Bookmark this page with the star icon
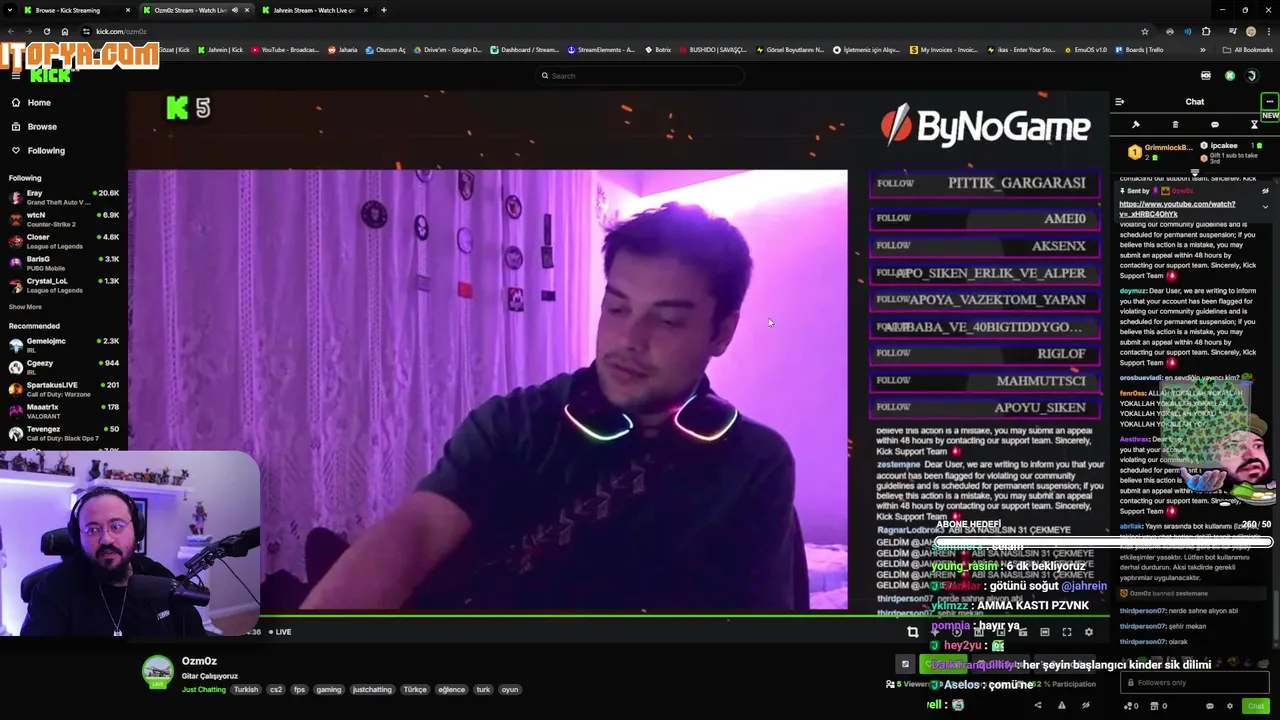The width and height of the screenshot is (1280, 720). pyautogui.click(x=1145, y=31)
